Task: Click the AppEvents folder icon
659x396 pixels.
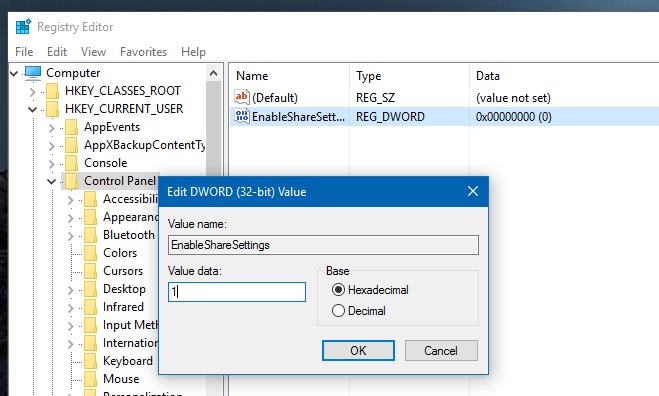Action: (x=71, y=127)
